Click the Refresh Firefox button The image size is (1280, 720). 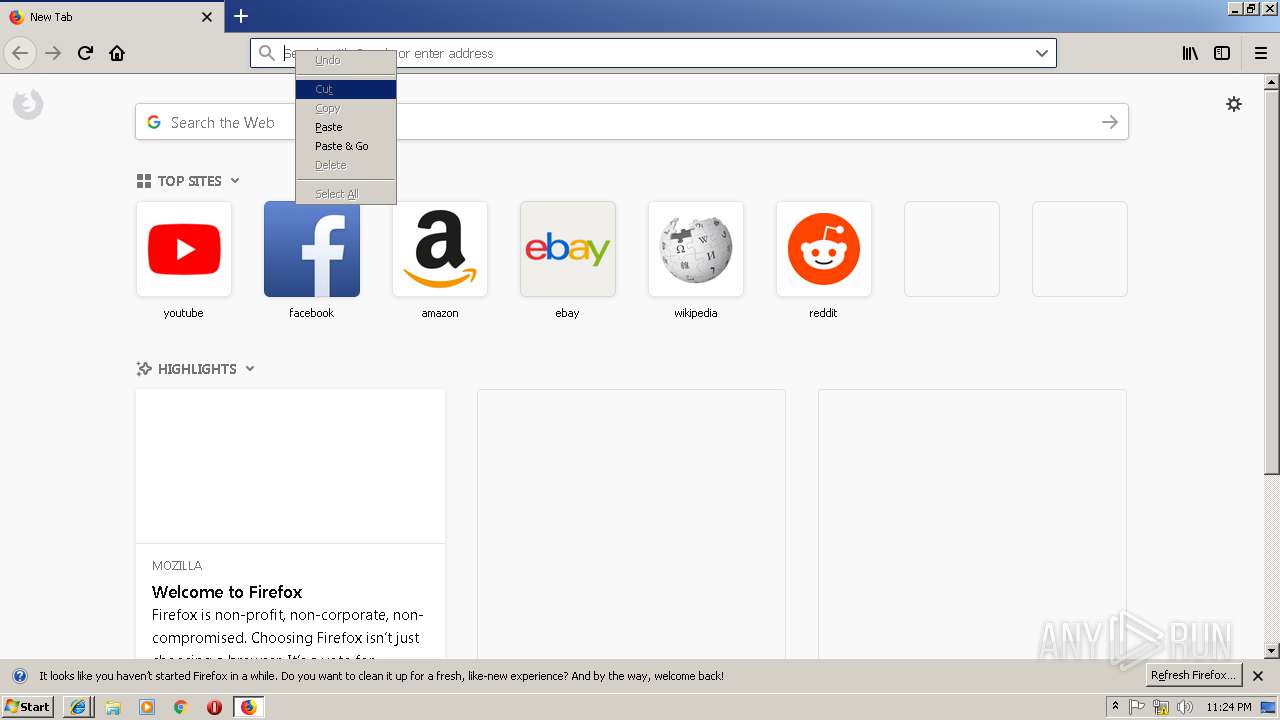(x=1193, y=675)
